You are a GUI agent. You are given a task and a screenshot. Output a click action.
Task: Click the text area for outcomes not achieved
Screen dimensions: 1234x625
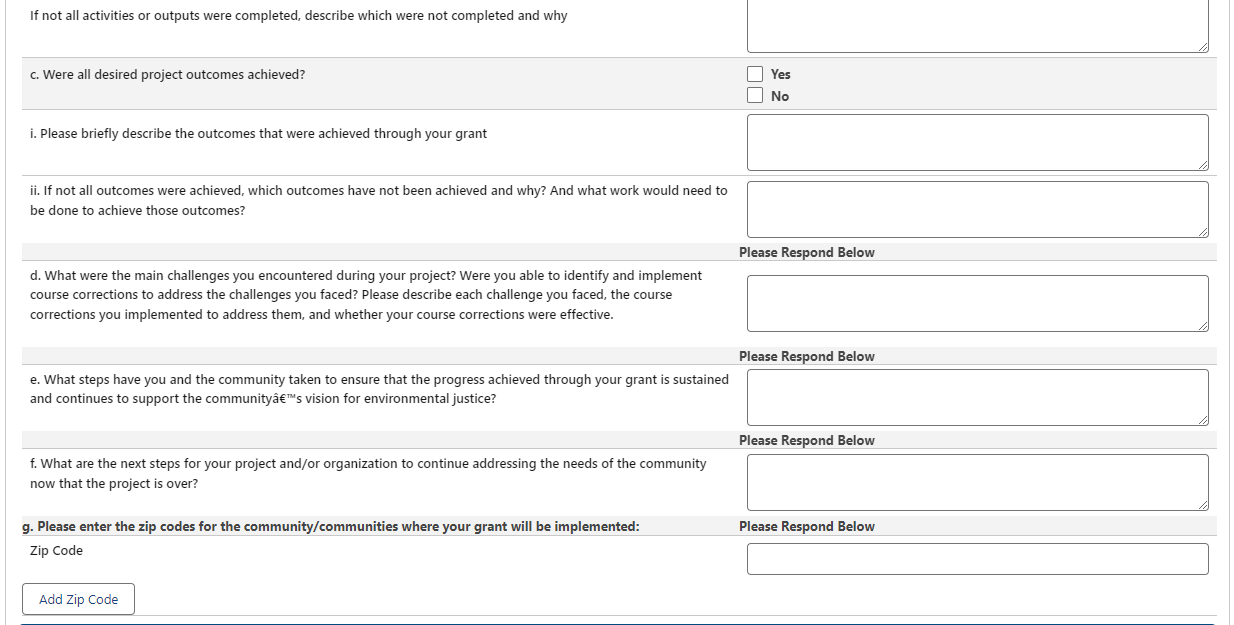pos(976,209)
